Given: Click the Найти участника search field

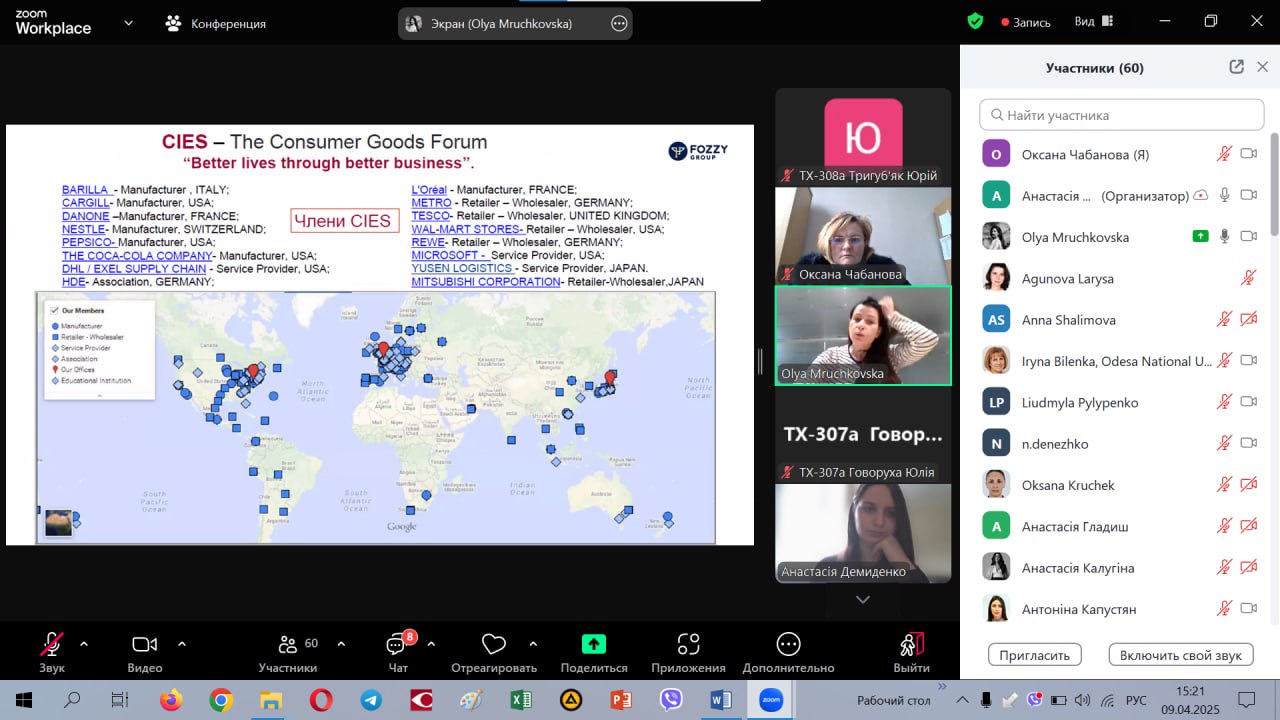Looking at the screenshot, I should tap(1121, 115).
